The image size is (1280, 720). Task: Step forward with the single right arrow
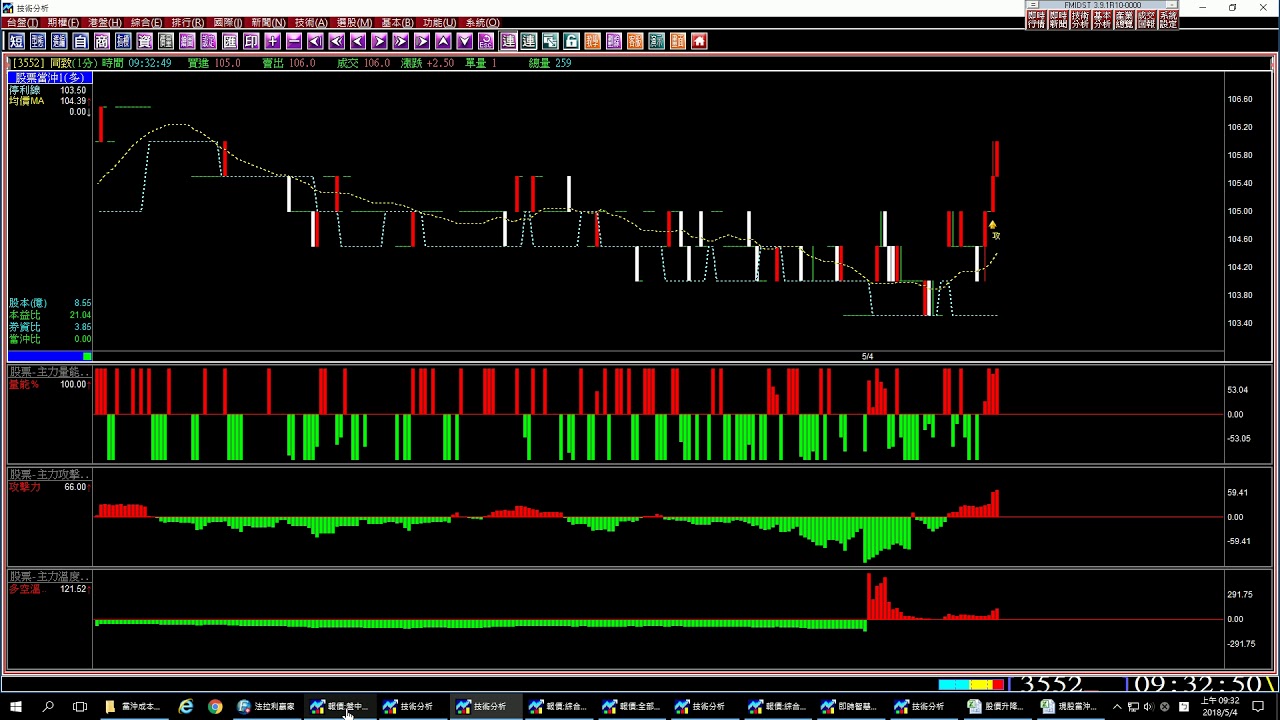click(x=379, y=41)
